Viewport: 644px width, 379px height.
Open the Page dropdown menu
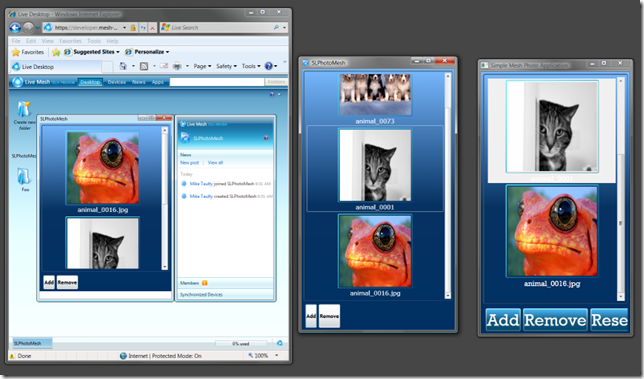coord(202,66)
